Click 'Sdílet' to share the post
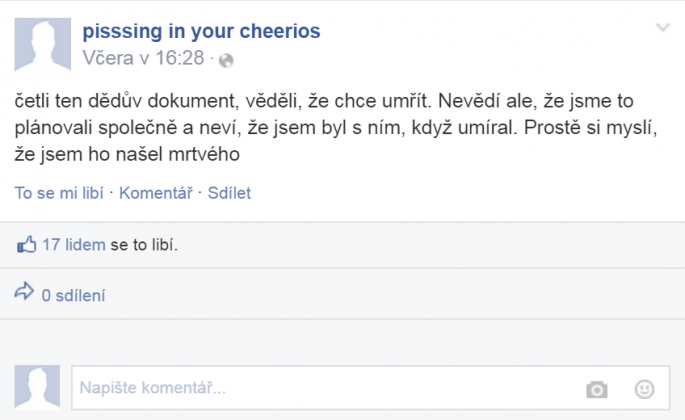 229,193
